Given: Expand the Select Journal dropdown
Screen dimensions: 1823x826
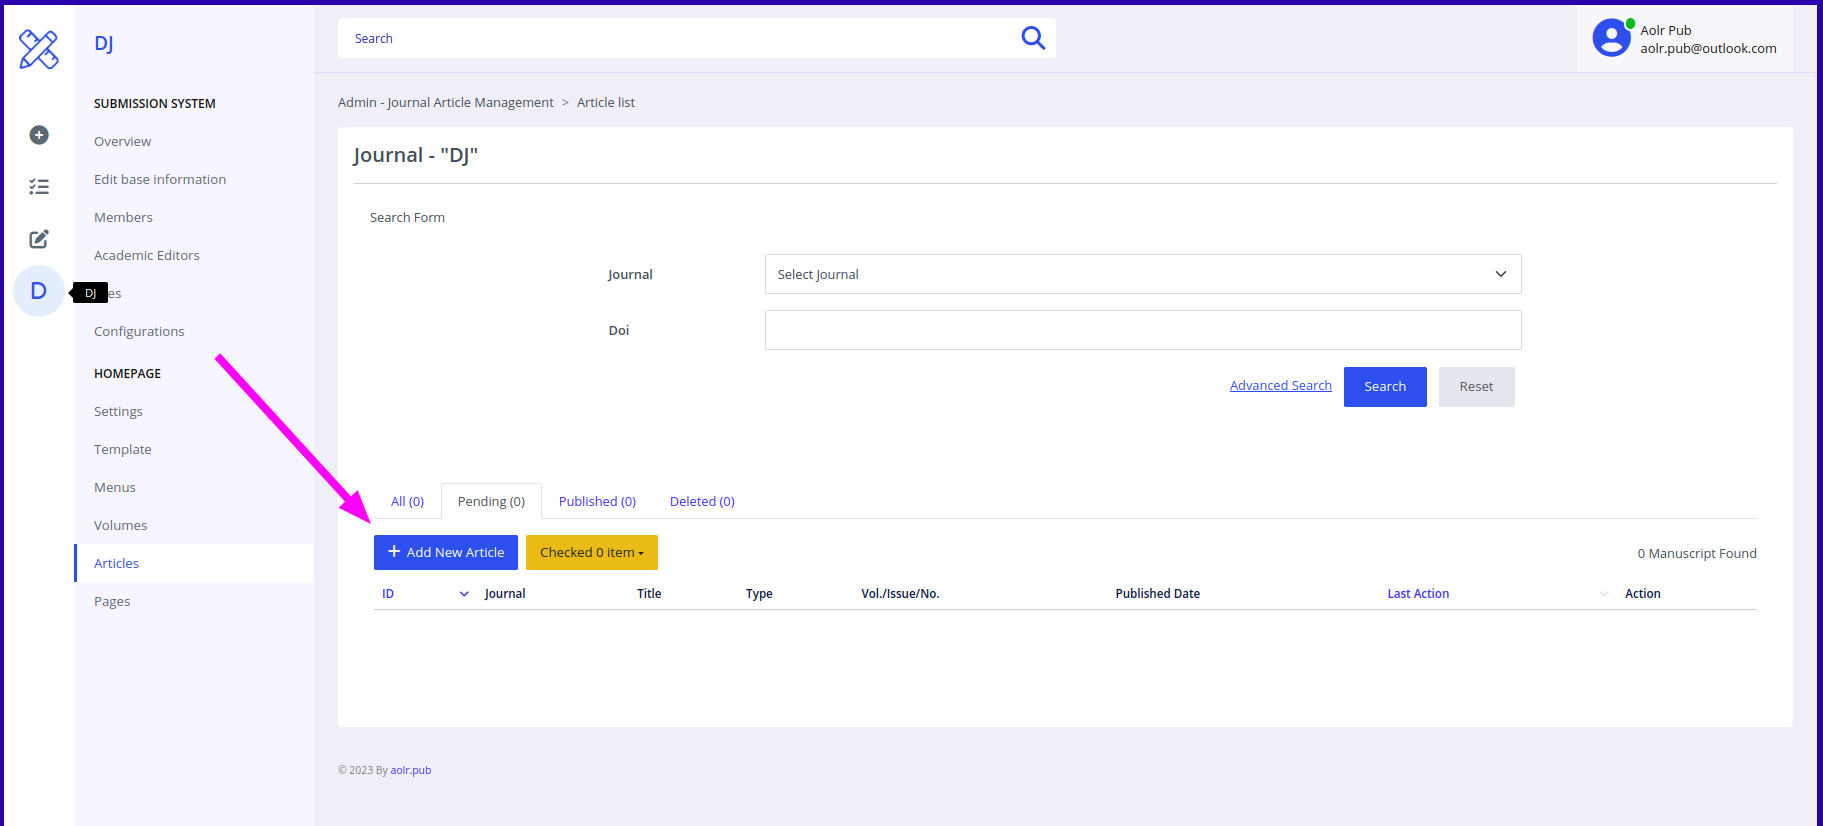Looking at the screenshot, I should pyautogui.click(x=1142, y=274).
